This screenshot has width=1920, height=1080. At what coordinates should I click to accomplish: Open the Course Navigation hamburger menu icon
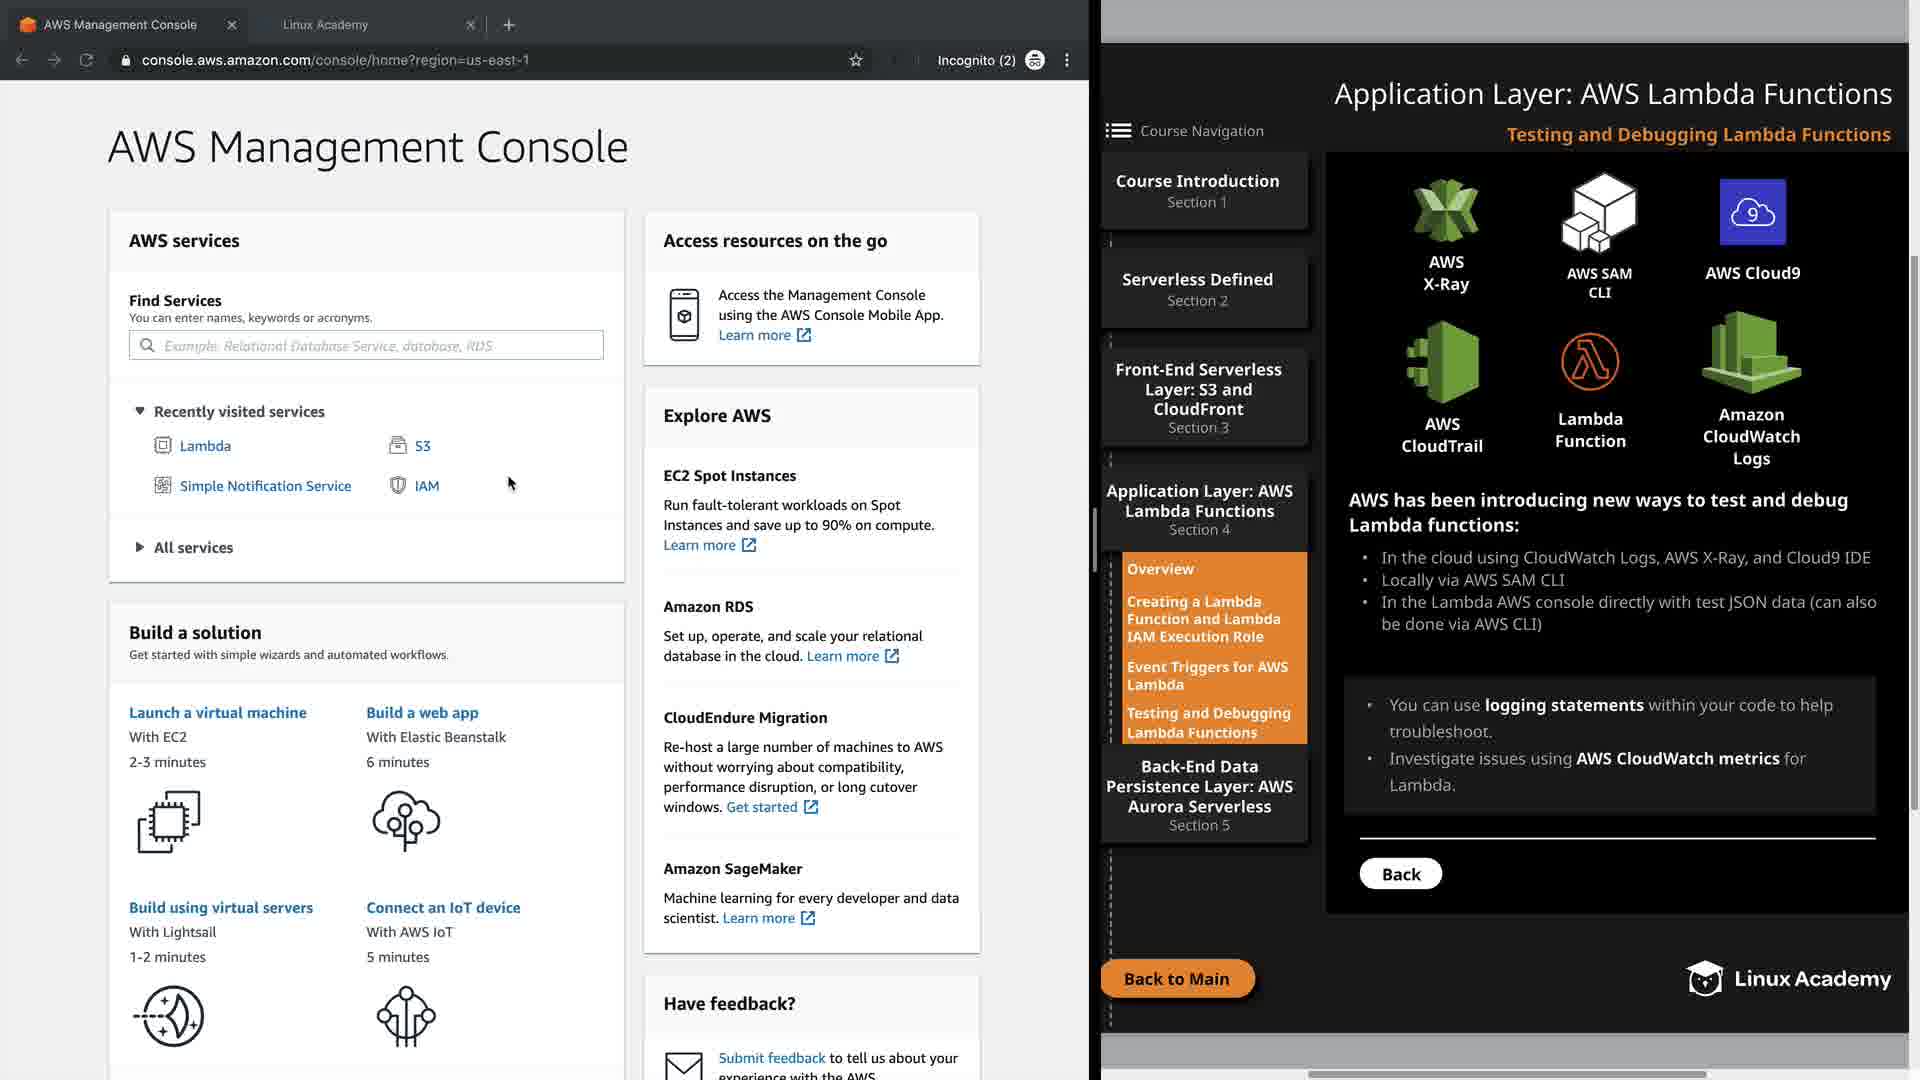pyautogui.click(x=1118, y=131)
